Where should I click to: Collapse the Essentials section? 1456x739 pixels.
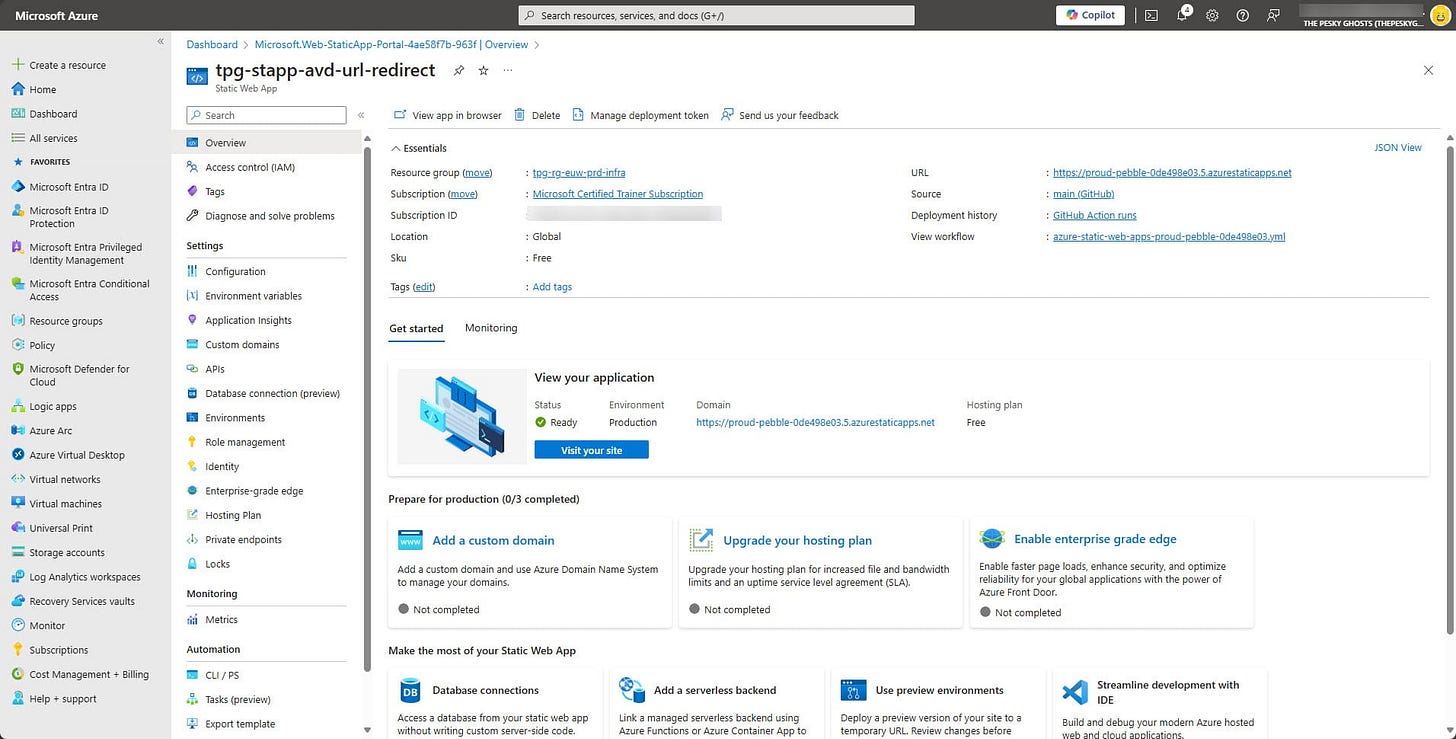(x=396, y=148)
